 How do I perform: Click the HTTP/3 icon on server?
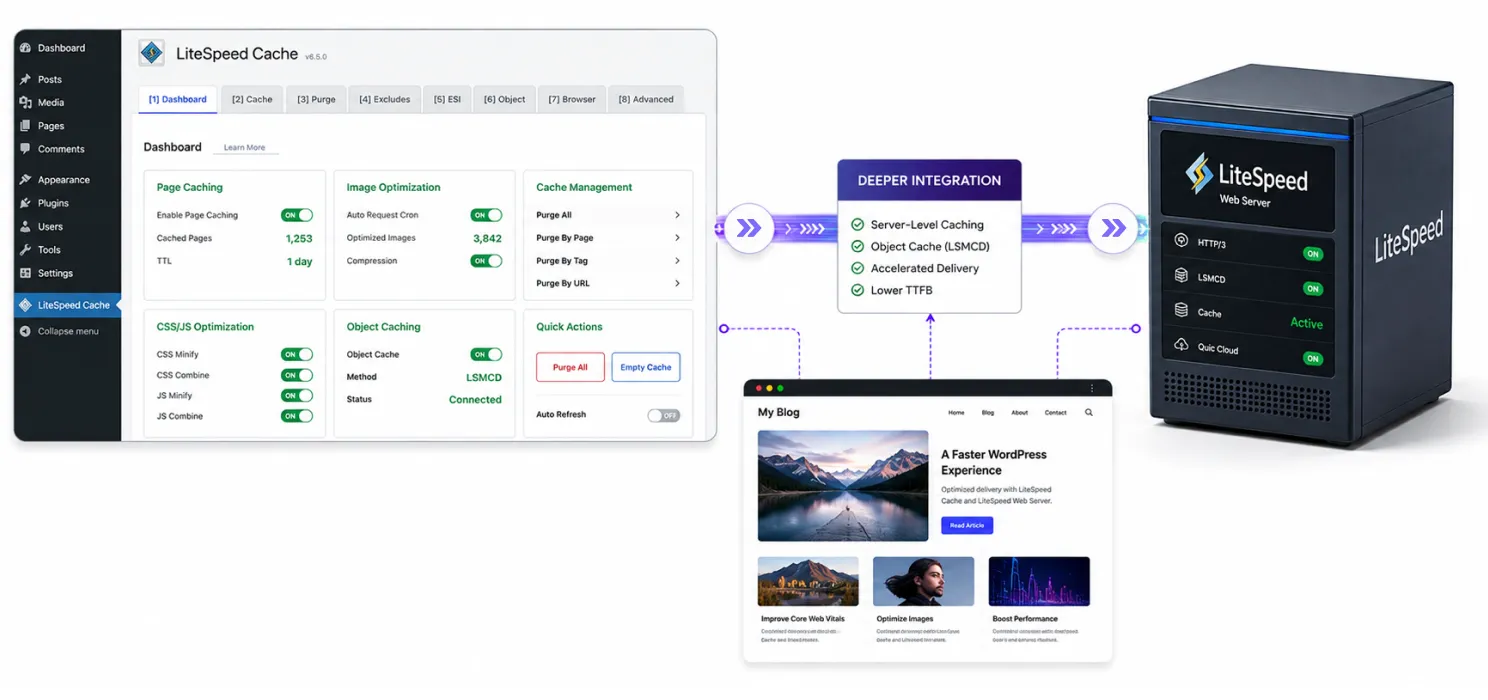(1180, 241)
